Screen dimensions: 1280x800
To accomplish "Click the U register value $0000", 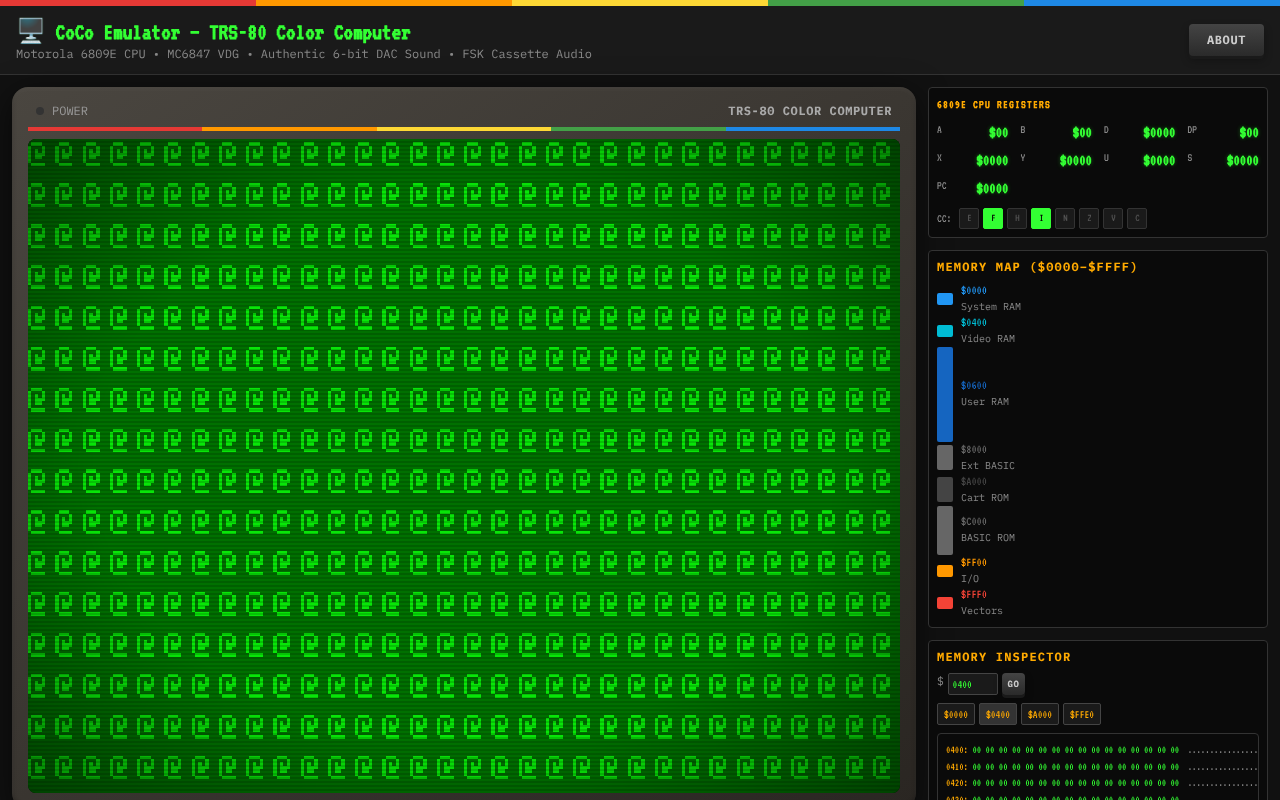I will click(1160, 160).
